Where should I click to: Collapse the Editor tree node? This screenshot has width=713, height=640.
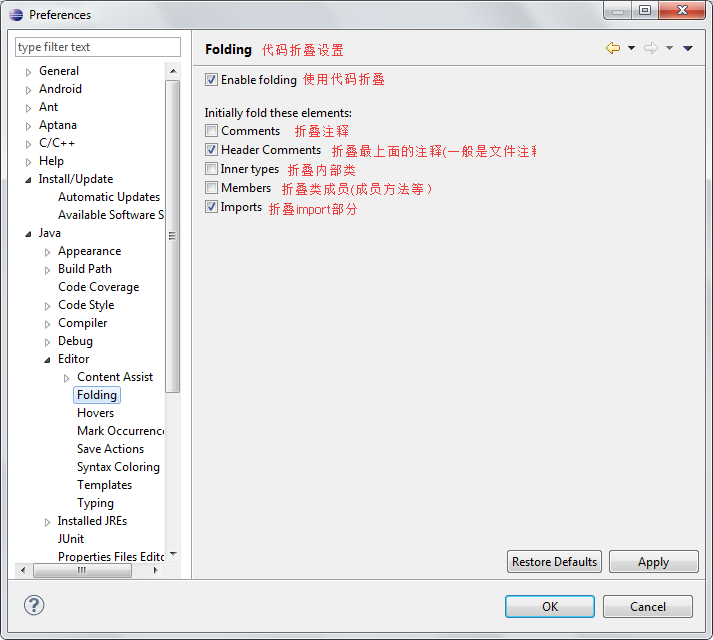(48, 360)
